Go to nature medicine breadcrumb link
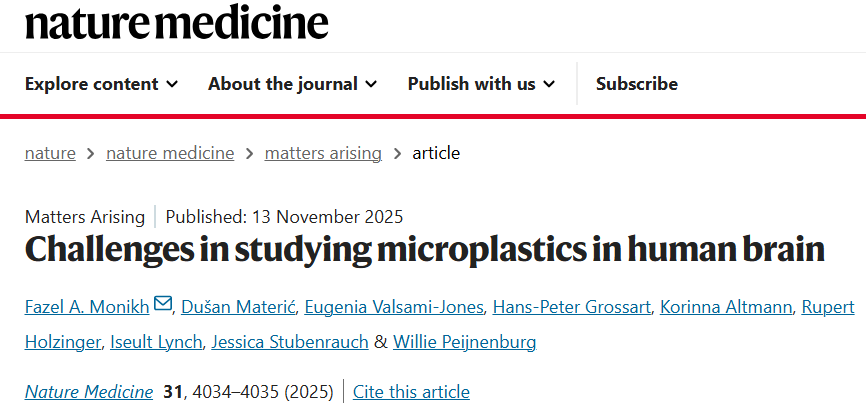 pyautogui.click(x=170, y=153)
